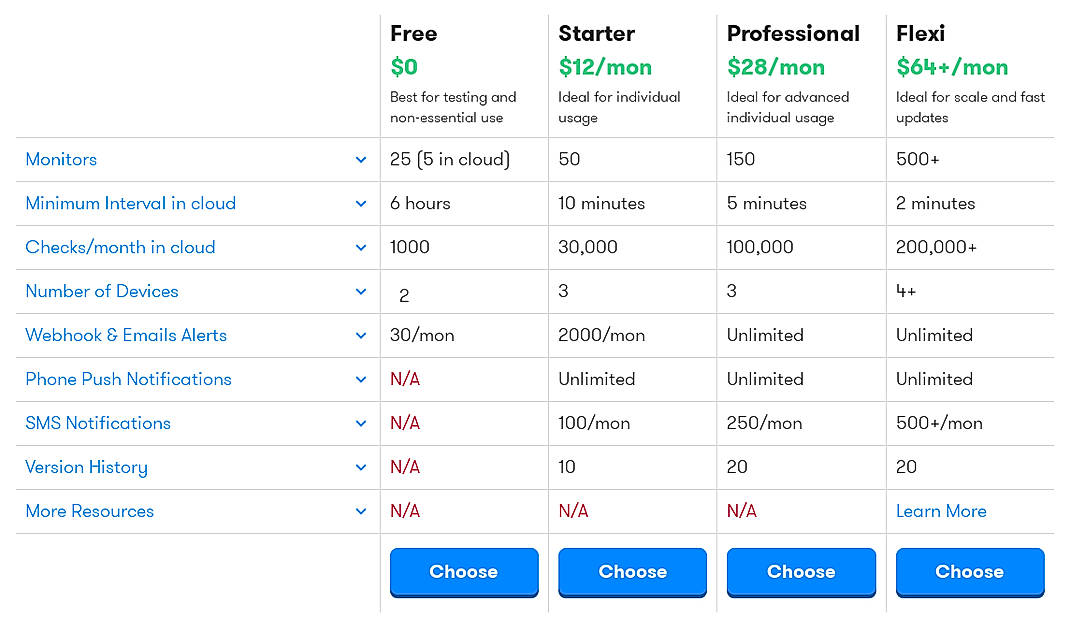1070x629 pixels.
Task: Select the Version History label
Action: (86, 467)
